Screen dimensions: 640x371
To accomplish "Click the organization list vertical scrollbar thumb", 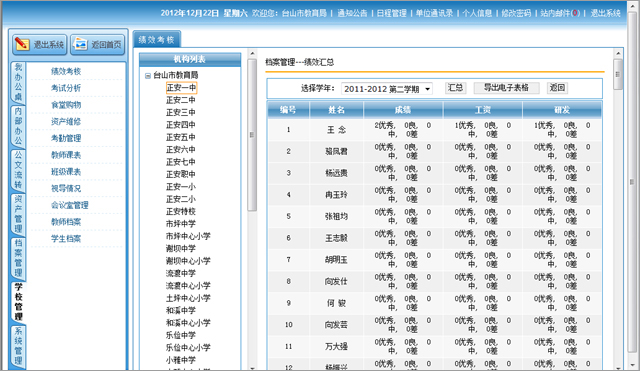I will (252, 135).
